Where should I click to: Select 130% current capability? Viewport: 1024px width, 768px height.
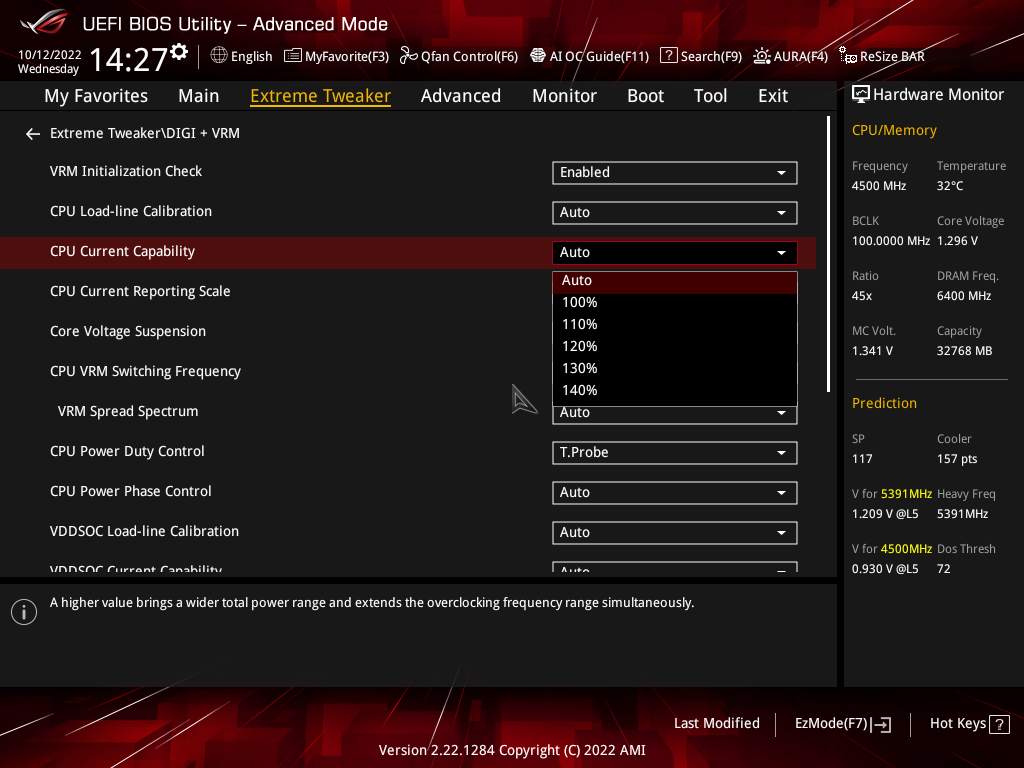click(x=675, y=368)
